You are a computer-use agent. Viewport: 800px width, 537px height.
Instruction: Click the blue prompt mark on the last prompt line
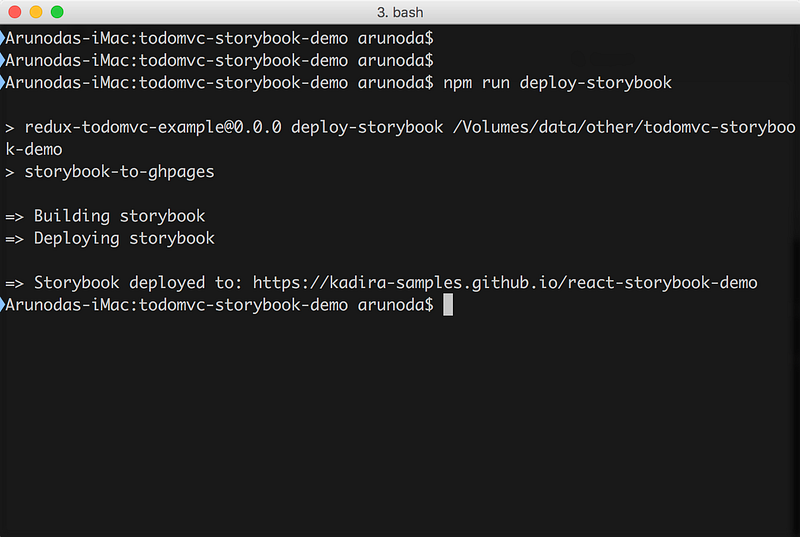(3, 305)
